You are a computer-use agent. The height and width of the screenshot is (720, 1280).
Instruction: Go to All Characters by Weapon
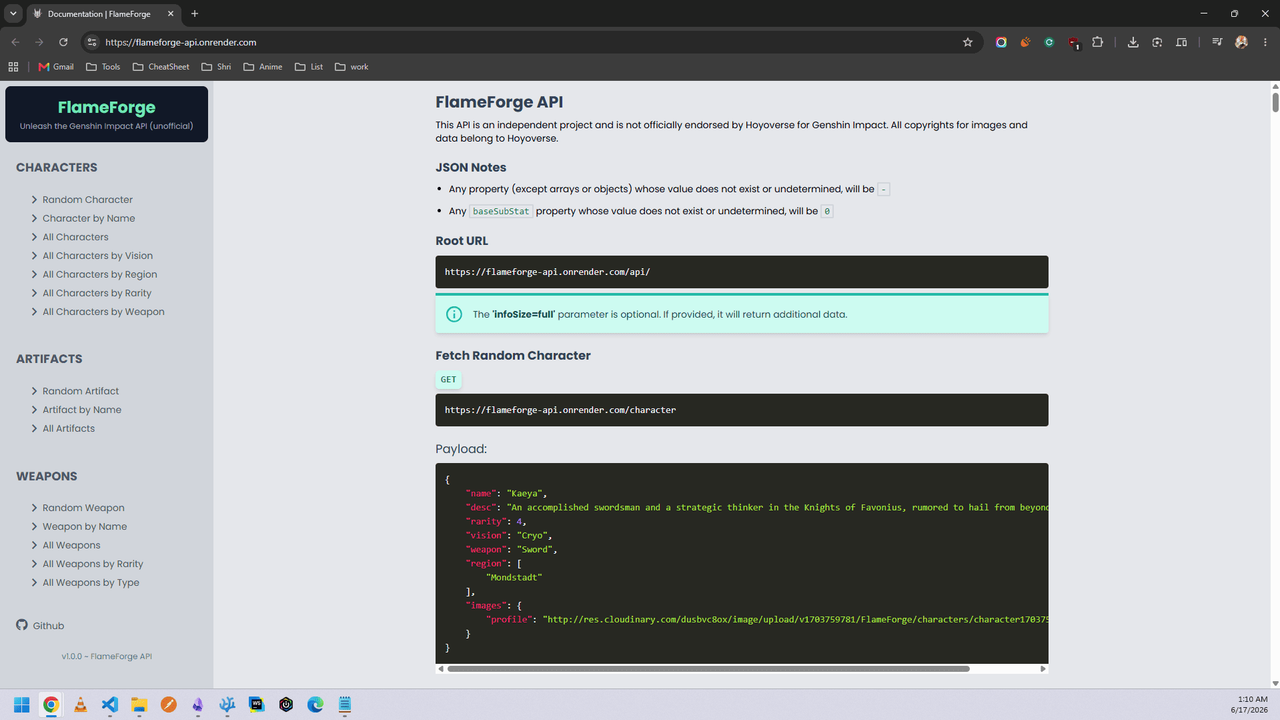(103, 312)
